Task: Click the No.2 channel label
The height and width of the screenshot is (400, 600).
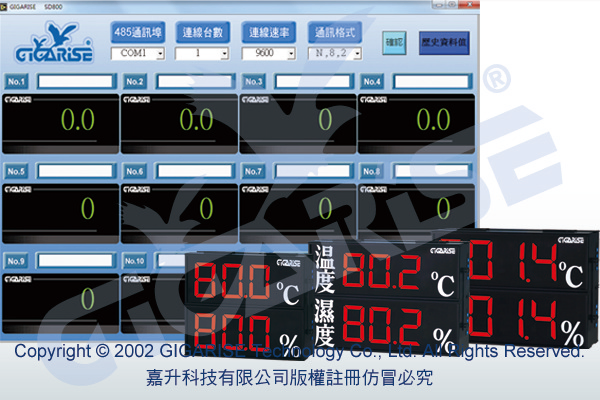Action: (x=136, y=81)
